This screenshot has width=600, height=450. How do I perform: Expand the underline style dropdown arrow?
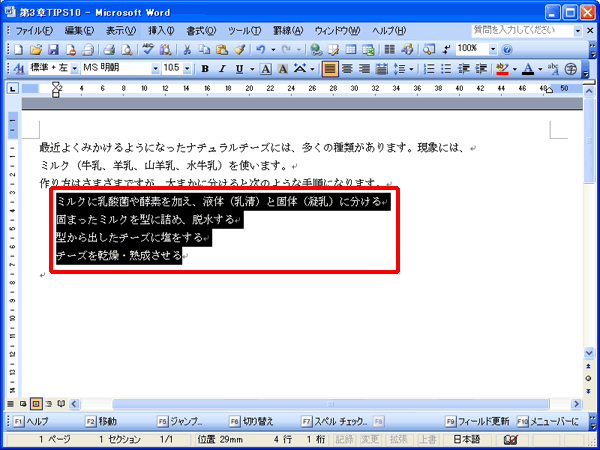click(252, 69)
